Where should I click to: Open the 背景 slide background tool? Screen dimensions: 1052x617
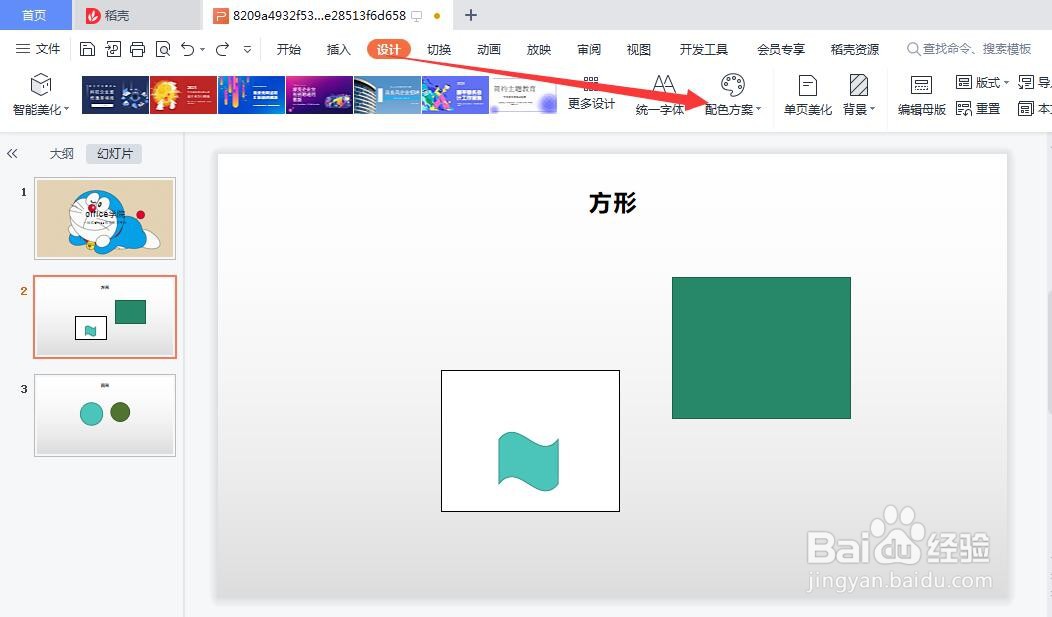[856, 95]
